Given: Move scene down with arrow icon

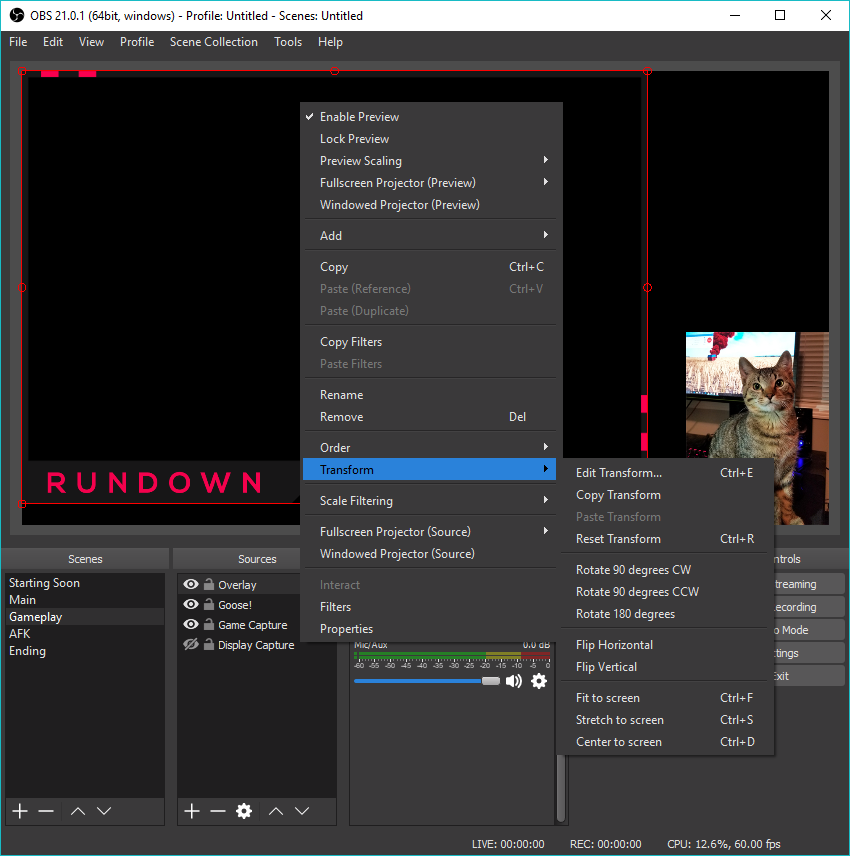Looking at the screenshot, I should point(104,811).
